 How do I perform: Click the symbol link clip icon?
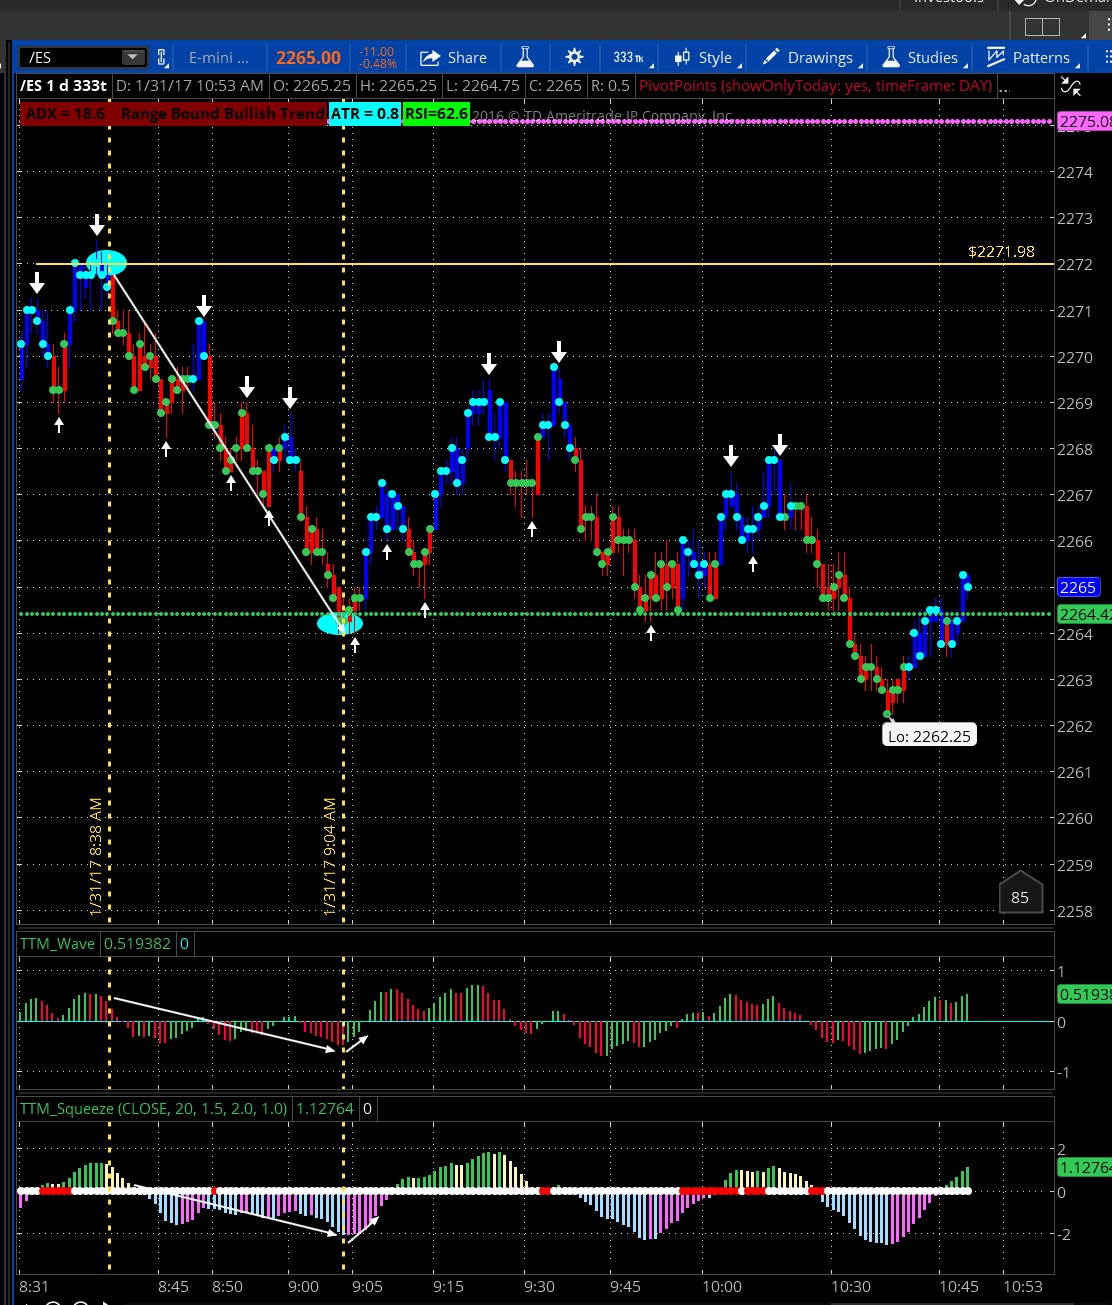point(161,58)
